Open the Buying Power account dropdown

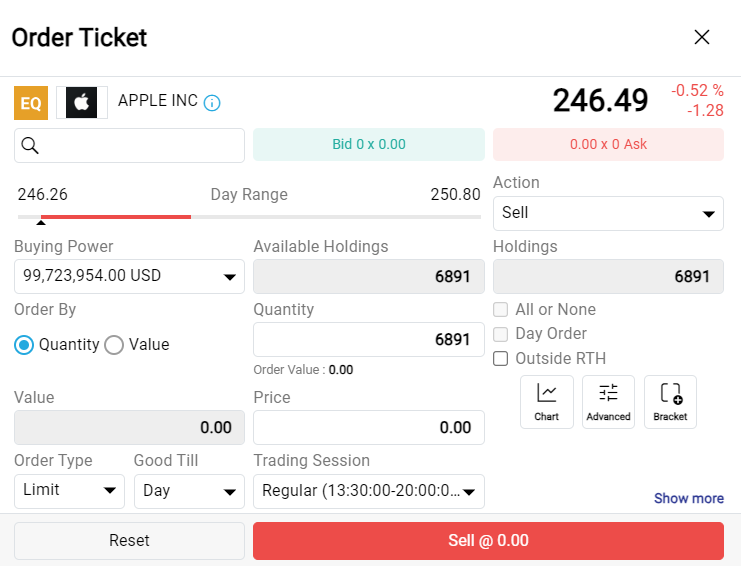click(129, 276)
